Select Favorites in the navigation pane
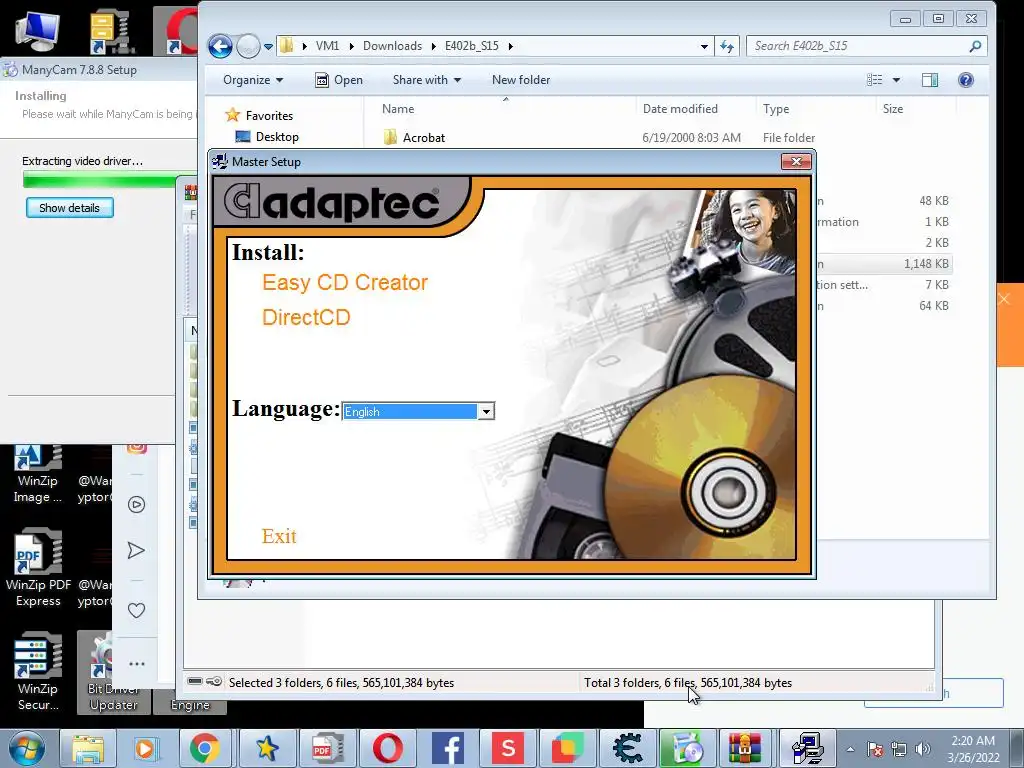This screenshot has width=1024, height=768. 268,116
